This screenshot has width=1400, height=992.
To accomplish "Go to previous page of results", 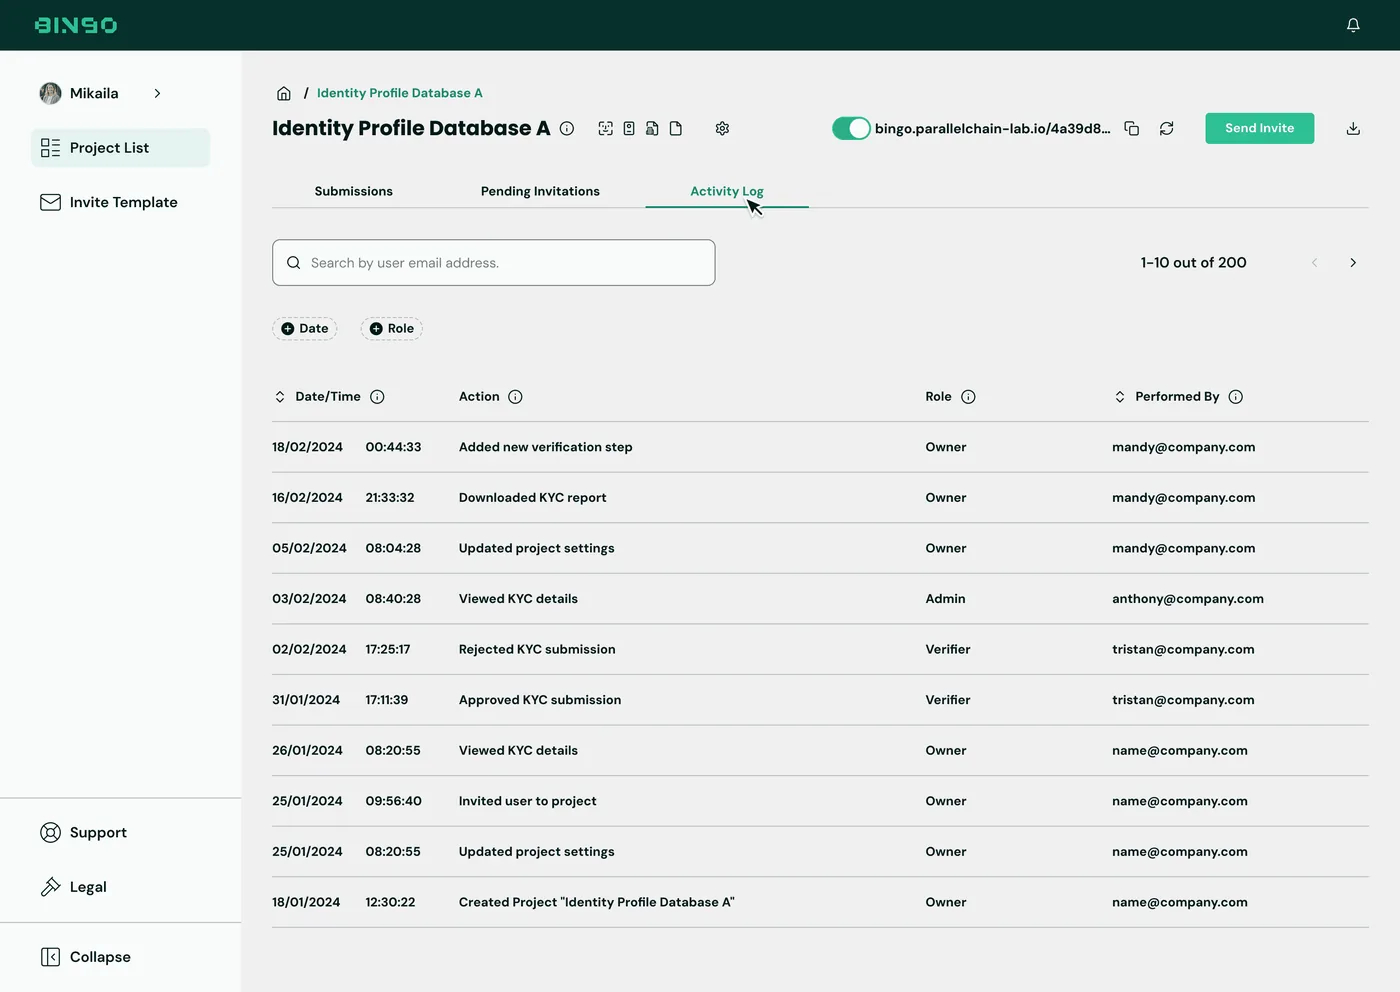I will coord(1314,263).
